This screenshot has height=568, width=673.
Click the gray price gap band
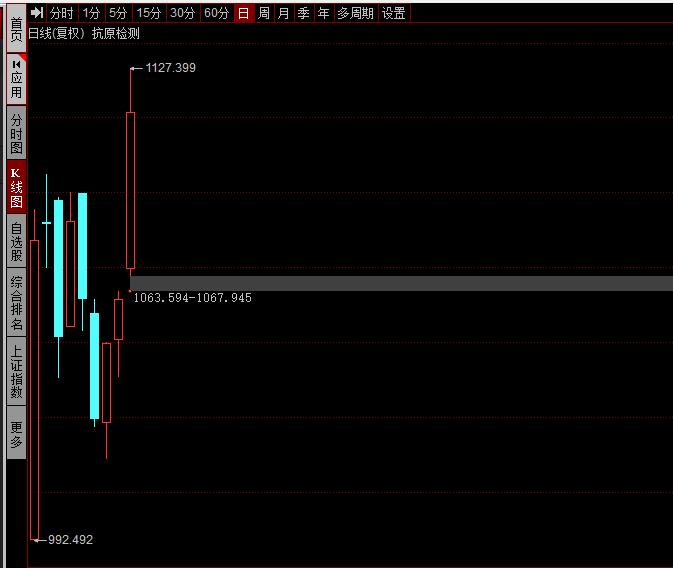[x=401, y=283]
